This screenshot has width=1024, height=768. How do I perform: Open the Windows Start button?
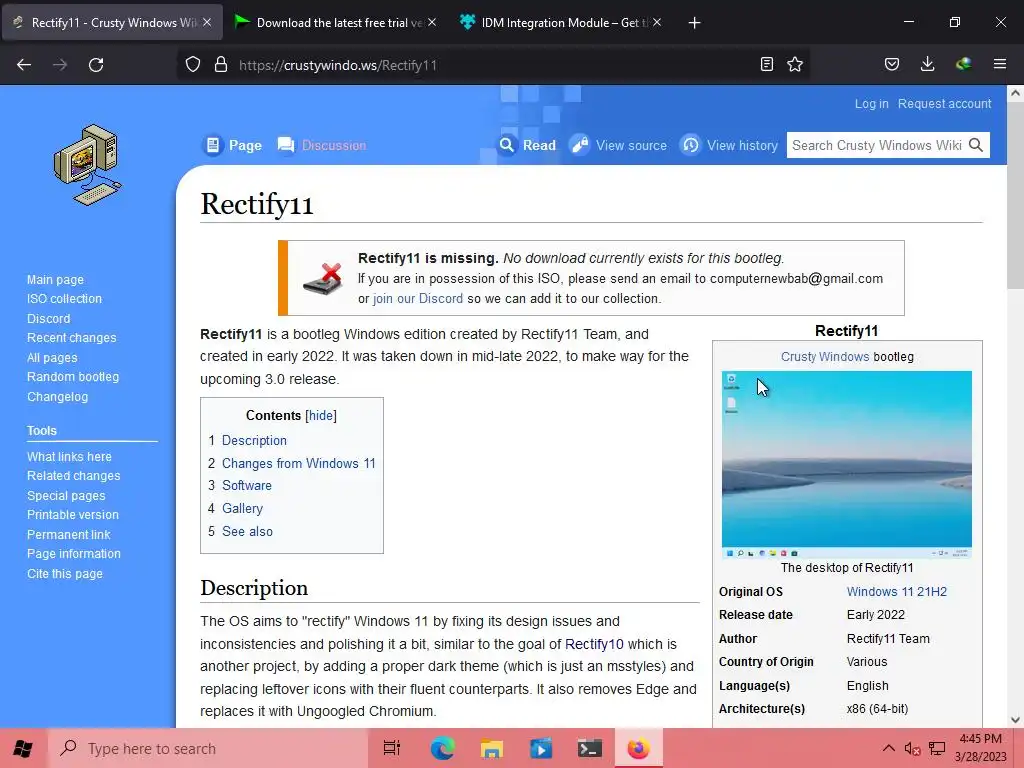tap(24, 748)
